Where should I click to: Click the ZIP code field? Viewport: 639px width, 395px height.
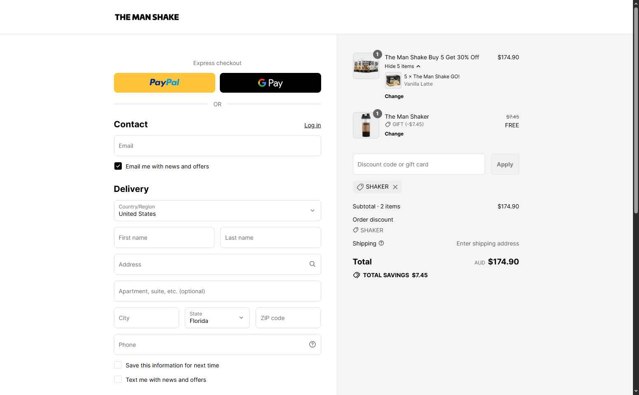point(288,318)
